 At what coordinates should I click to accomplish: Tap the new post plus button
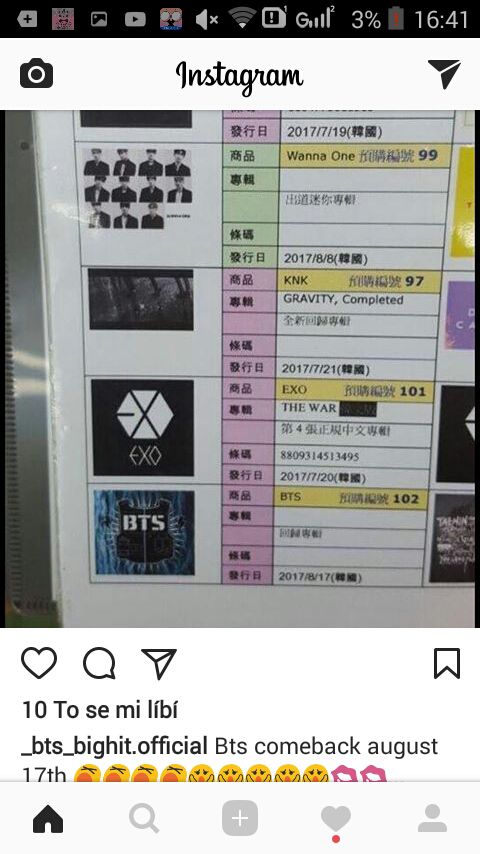click(240, 818)
